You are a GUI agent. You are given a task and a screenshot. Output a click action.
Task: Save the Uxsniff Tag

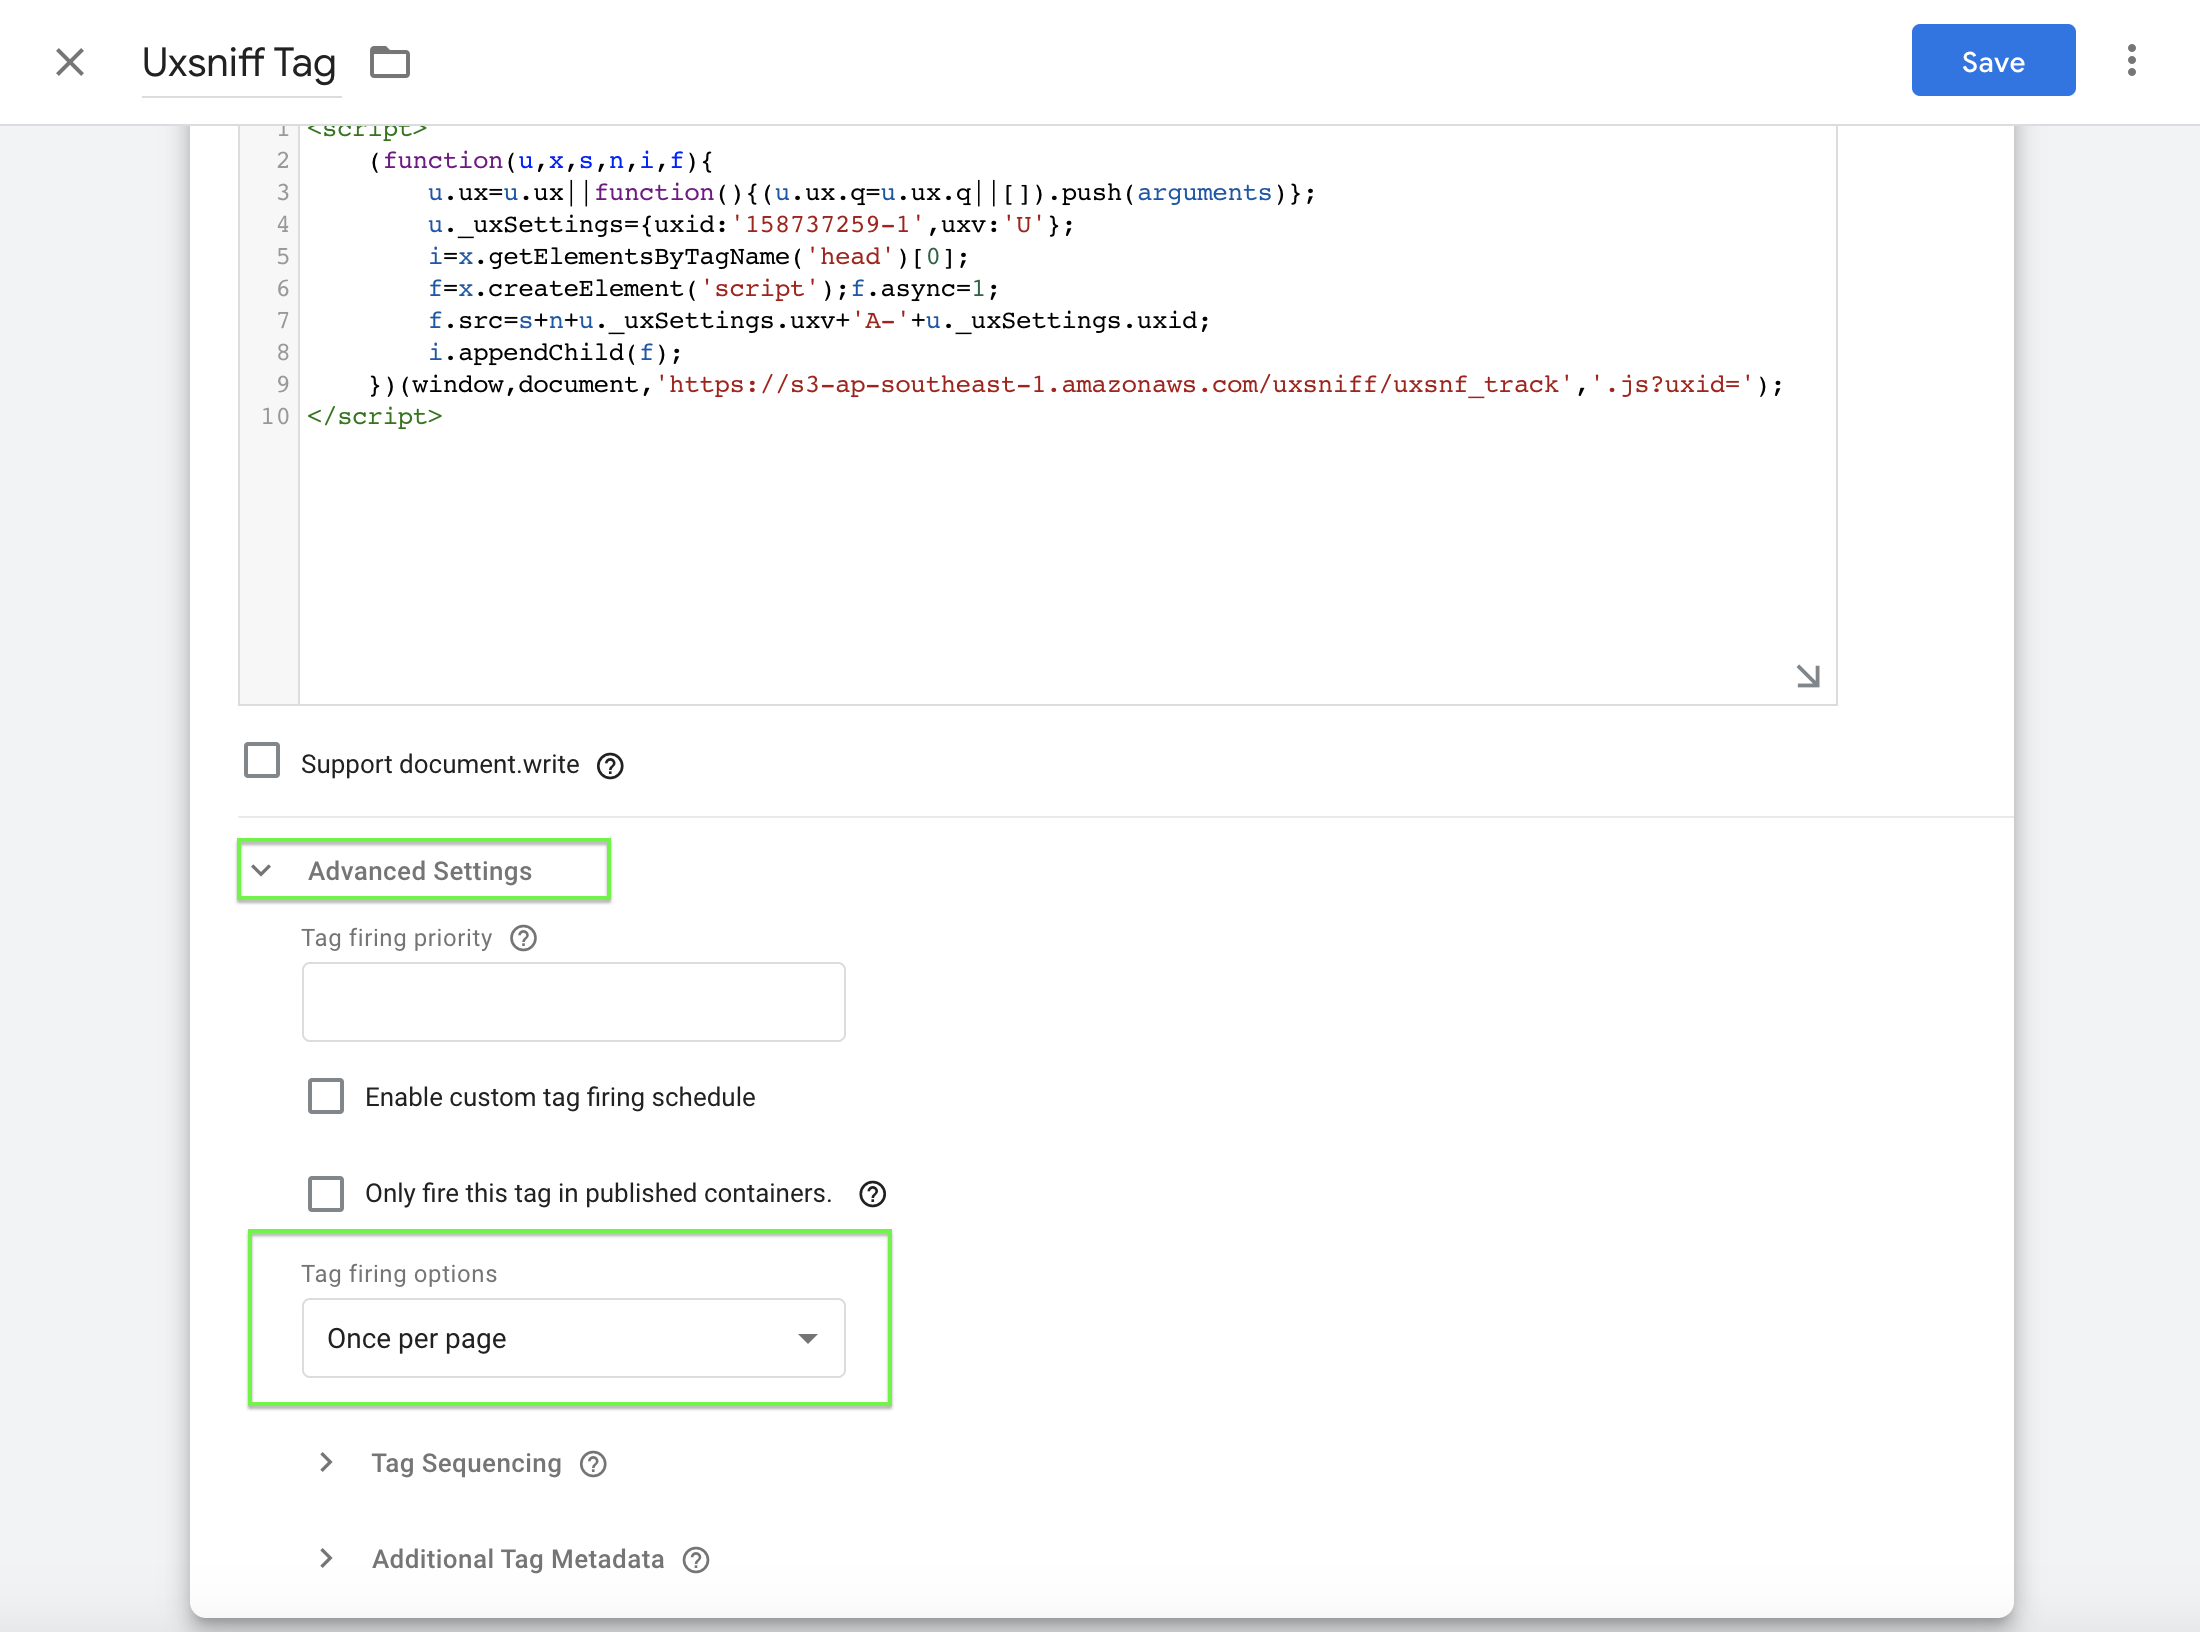pyautogui.click(x=1993, y=61)
